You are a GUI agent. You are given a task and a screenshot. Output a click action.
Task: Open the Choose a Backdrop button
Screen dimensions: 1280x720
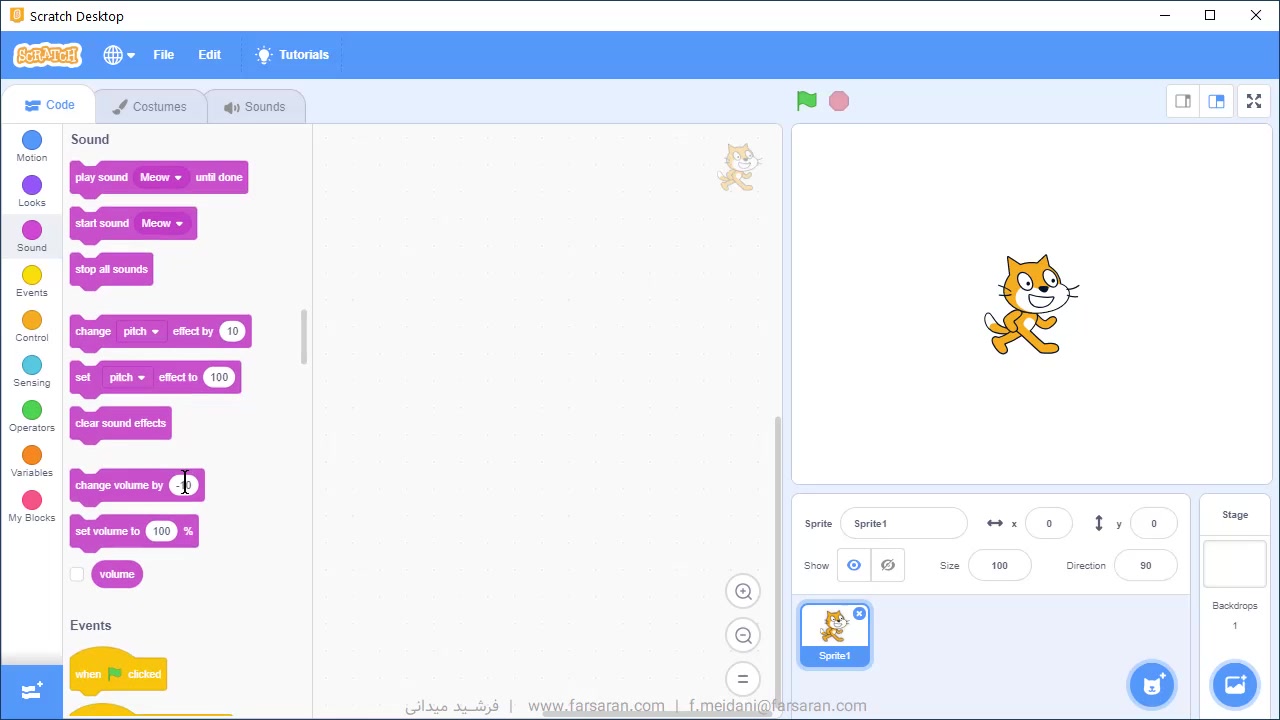(x=1235, y=685)
